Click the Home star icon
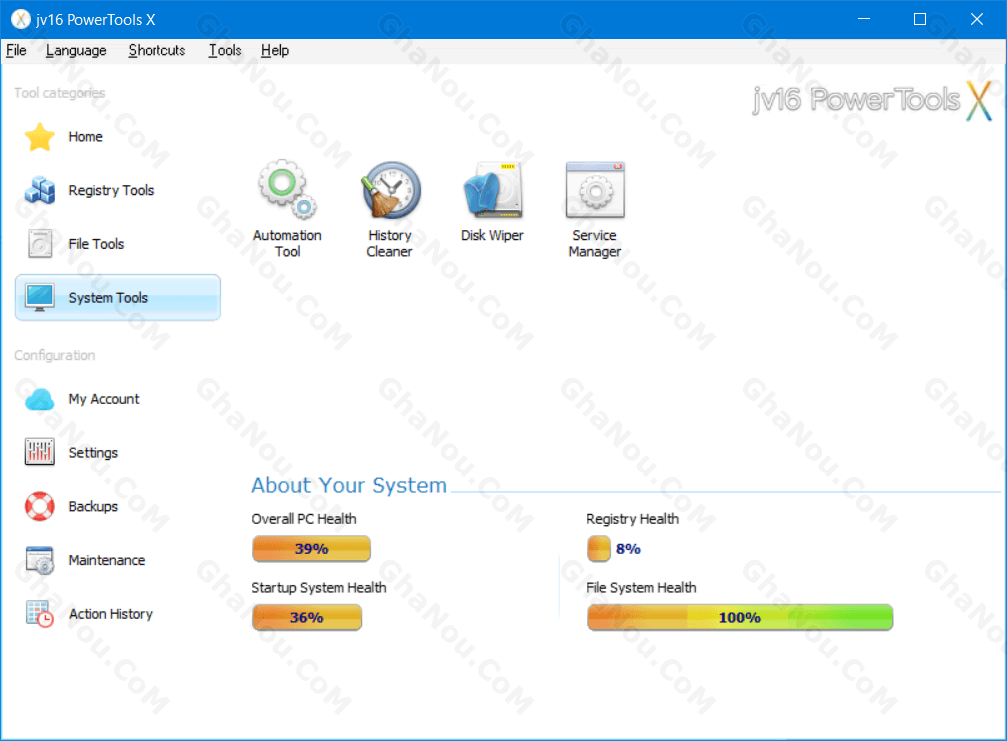Viewport: 1007px width, 741px height. [x=40, y=137]
